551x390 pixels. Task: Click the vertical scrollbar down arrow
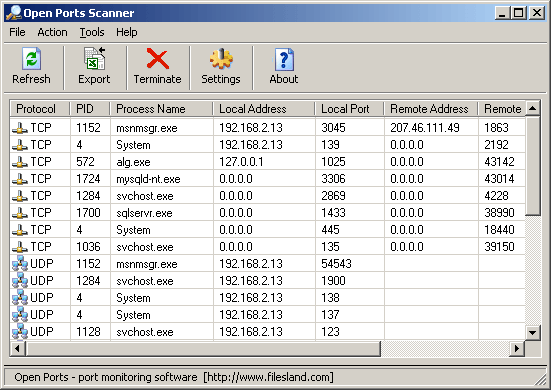pos(533,332)
